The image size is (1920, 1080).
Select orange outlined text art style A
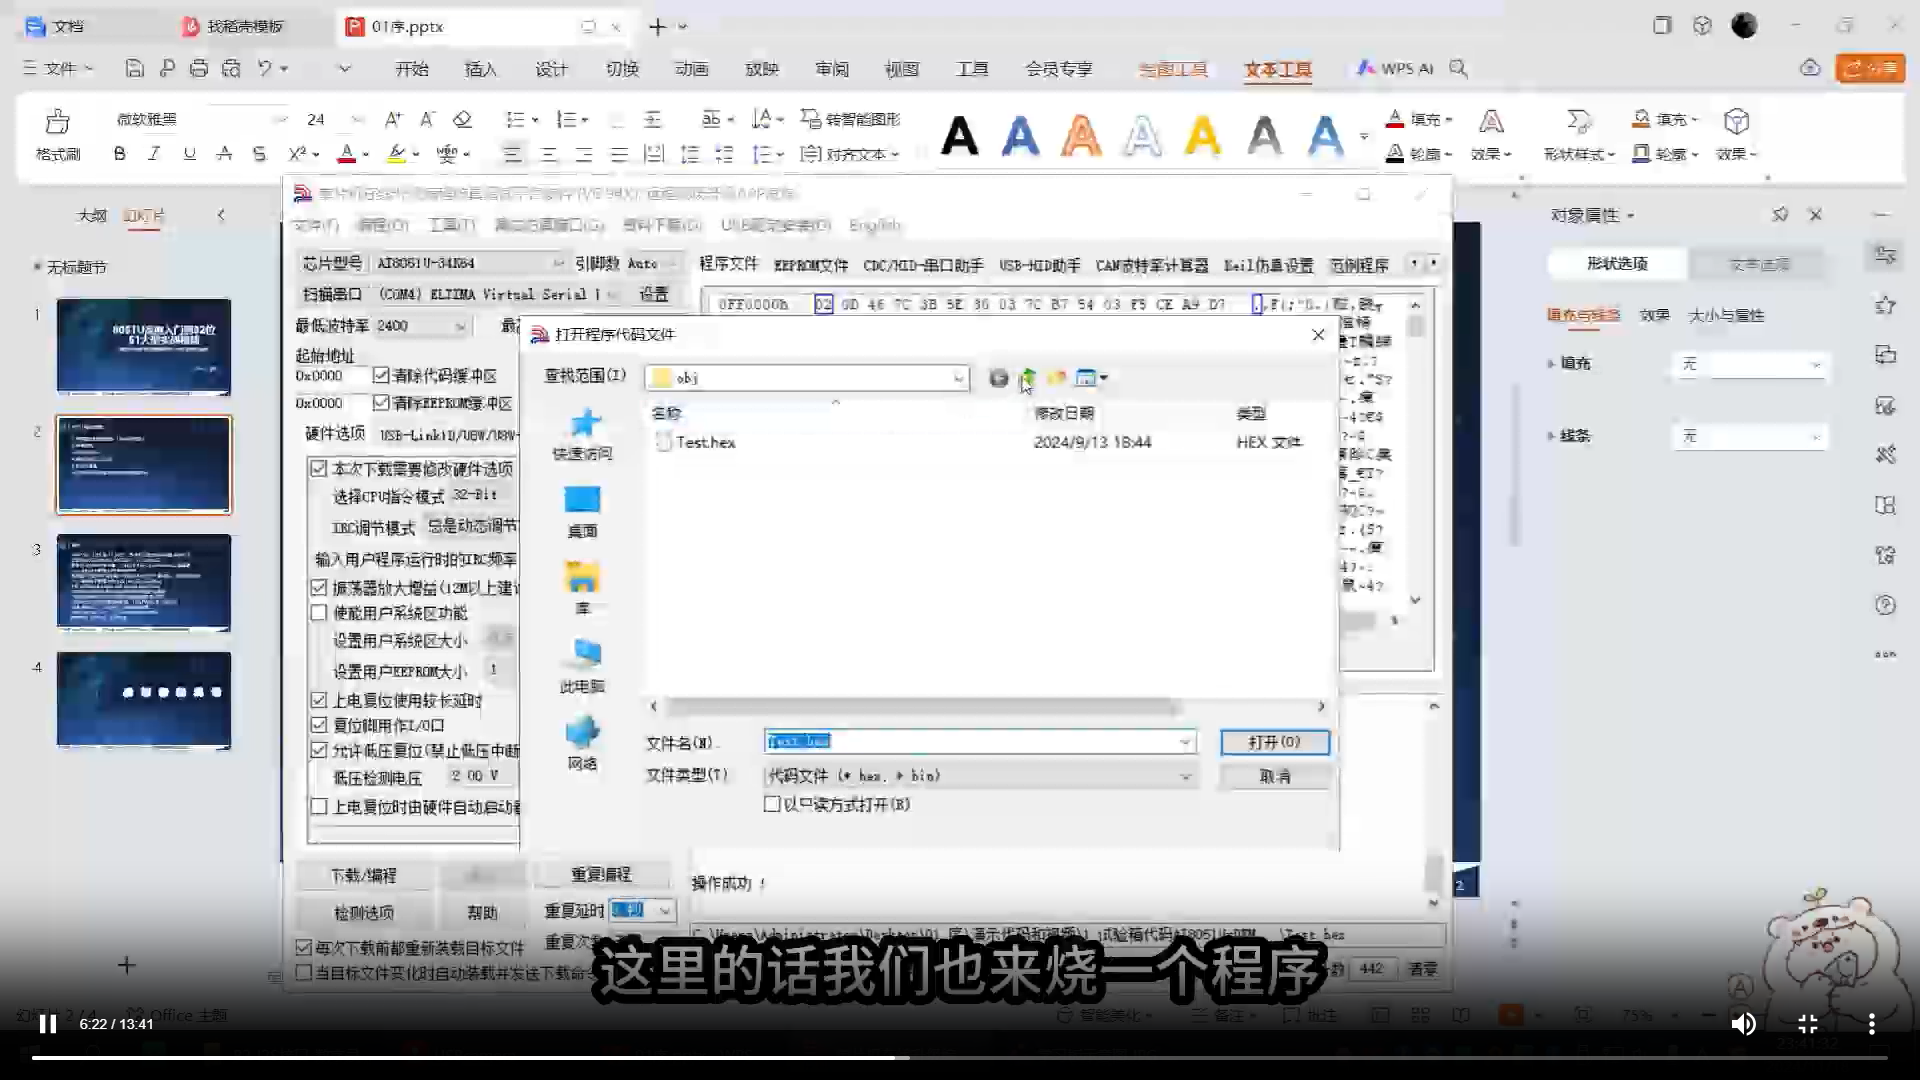[1081, 135]
